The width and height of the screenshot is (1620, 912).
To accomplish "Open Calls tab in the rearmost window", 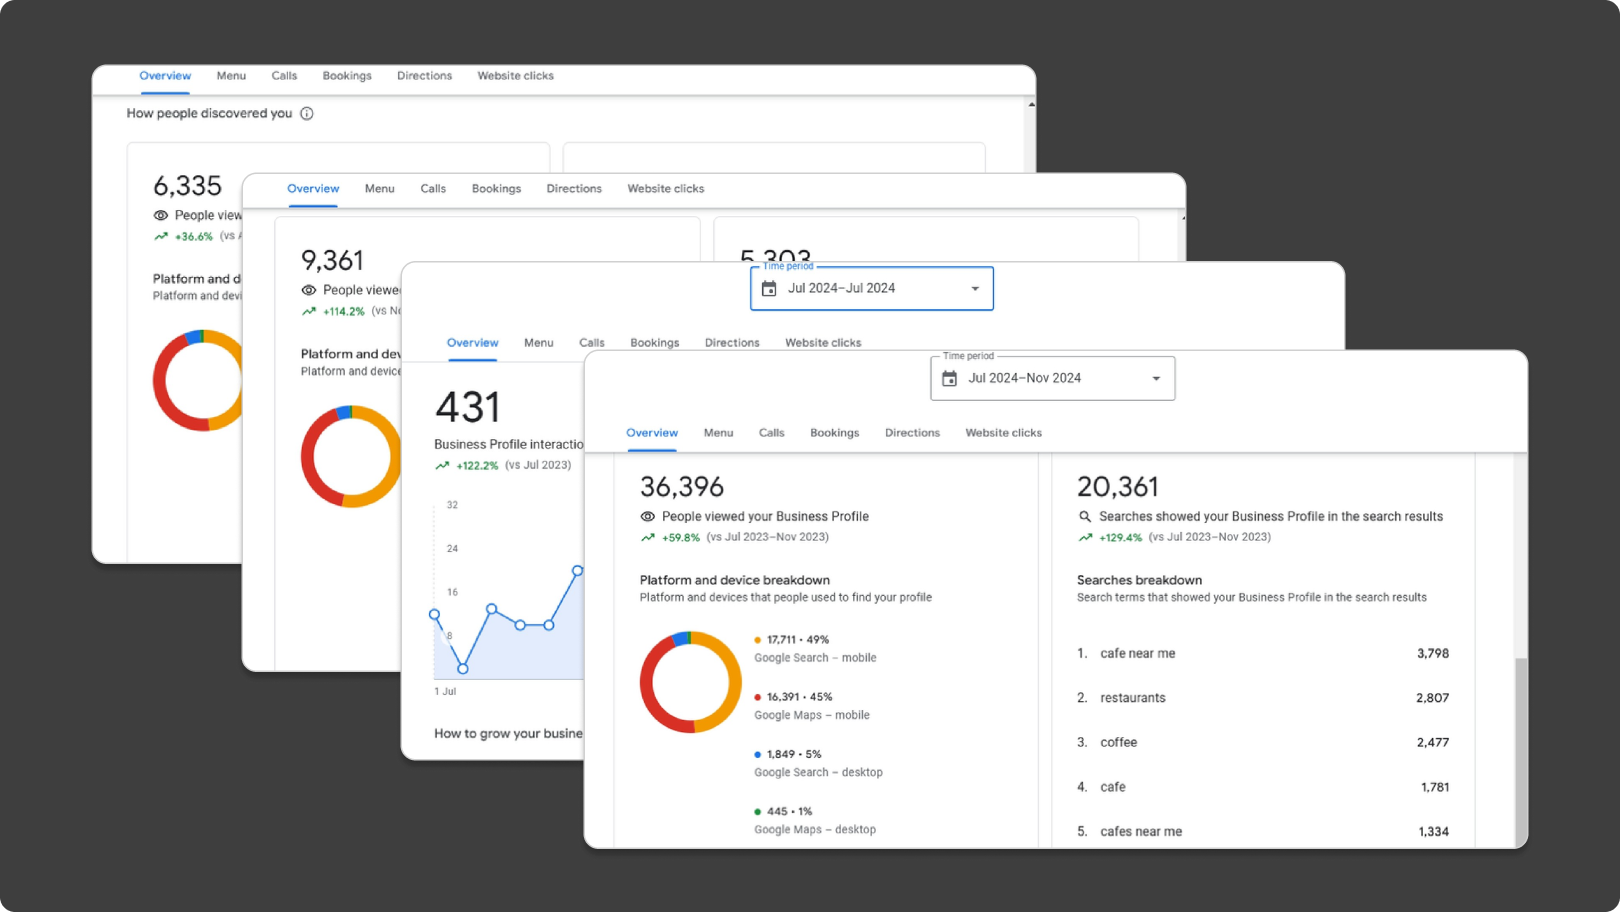I will click(x=284, y=76).
